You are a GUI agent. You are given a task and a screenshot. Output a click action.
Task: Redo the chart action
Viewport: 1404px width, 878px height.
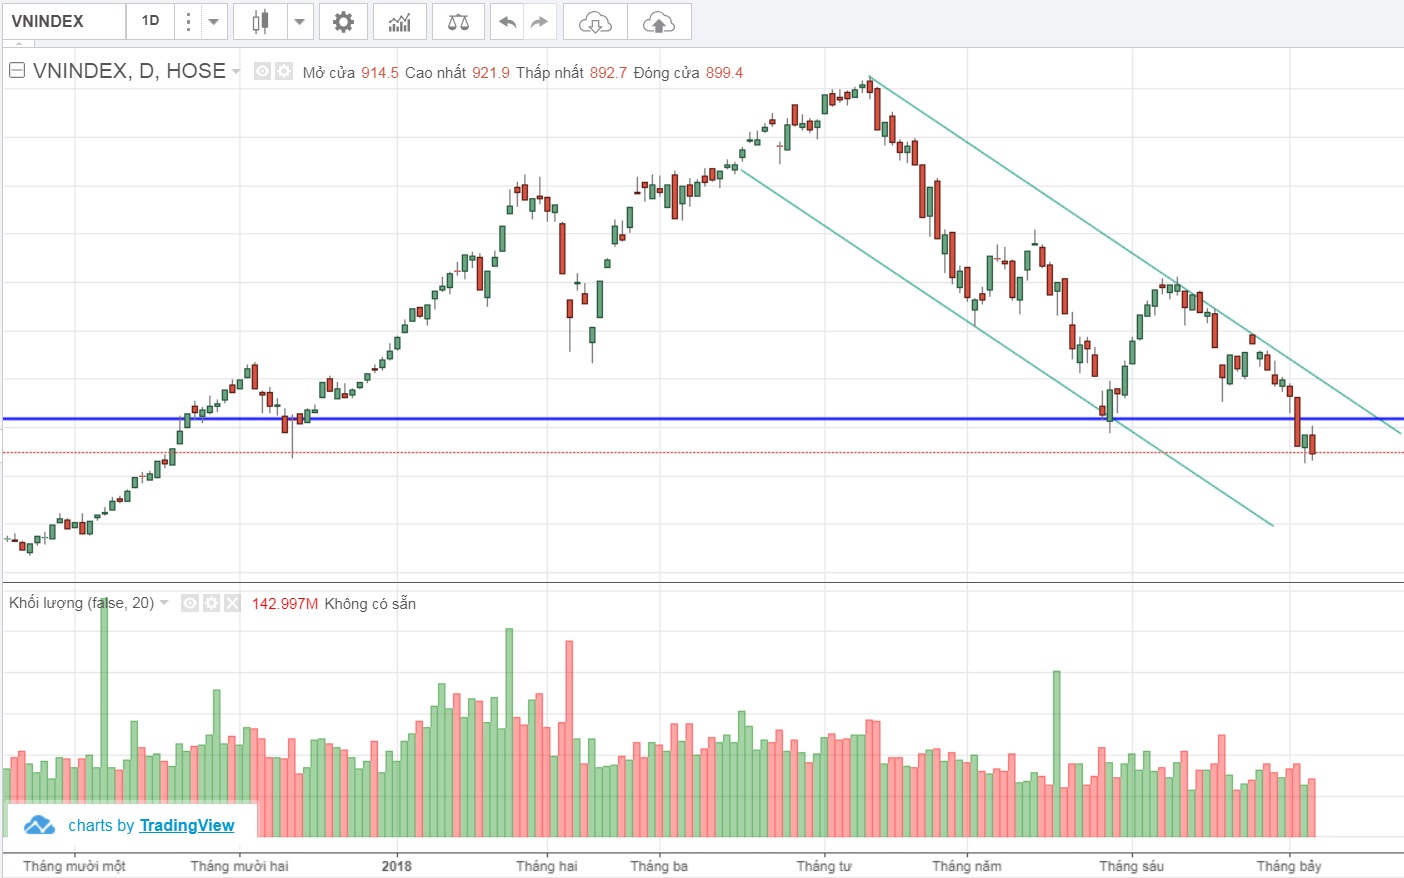tap(539, 21)
